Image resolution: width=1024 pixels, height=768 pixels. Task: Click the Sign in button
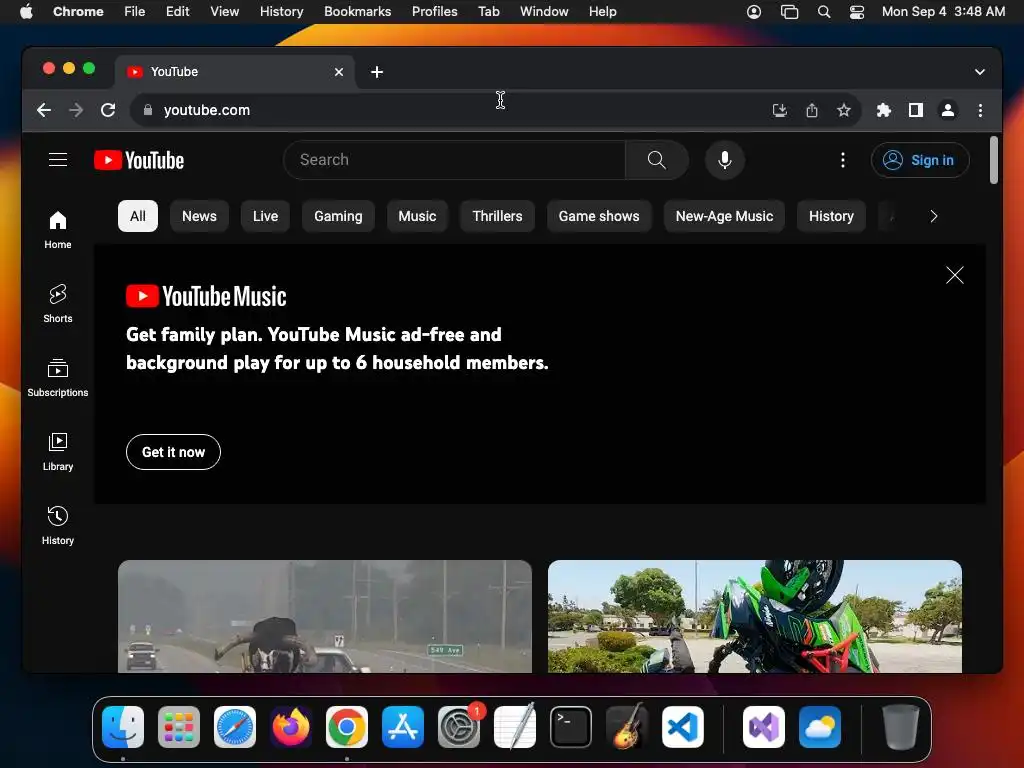920,160
